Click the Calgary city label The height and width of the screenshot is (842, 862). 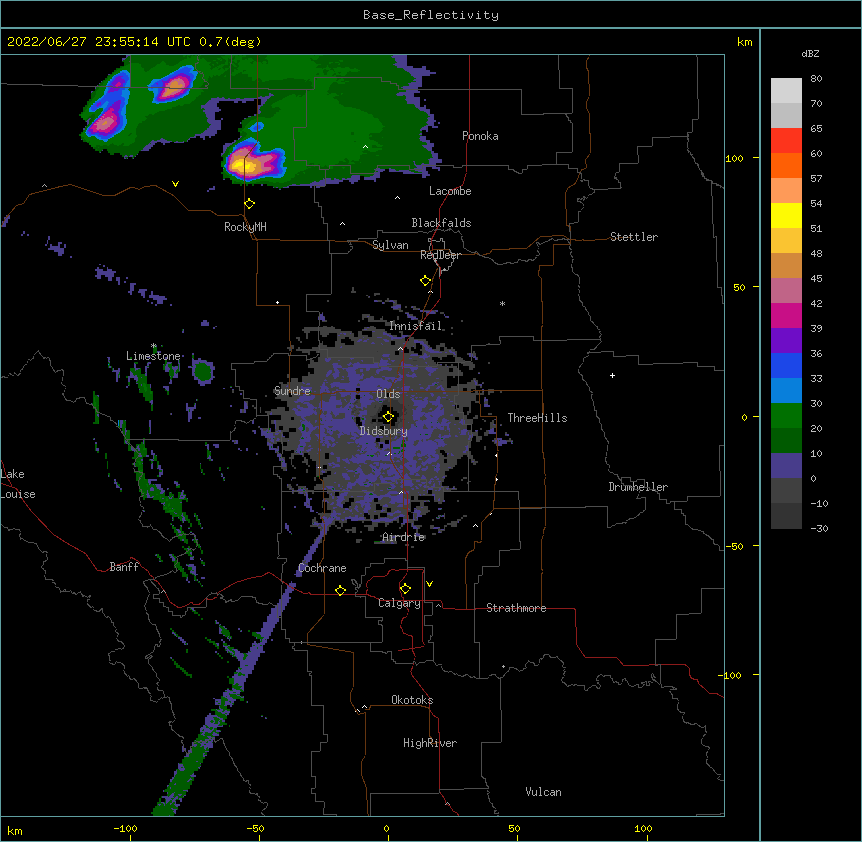pos(399,603)
